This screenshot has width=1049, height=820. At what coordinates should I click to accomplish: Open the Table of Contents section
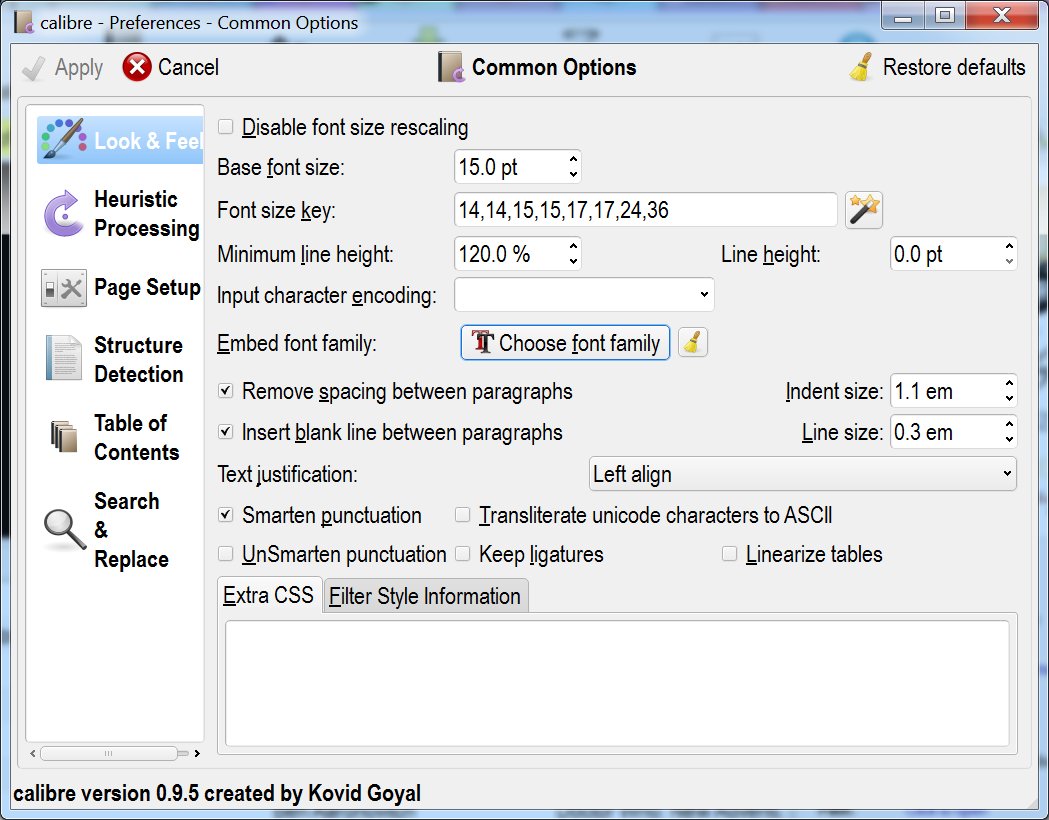tap(120, 437)
